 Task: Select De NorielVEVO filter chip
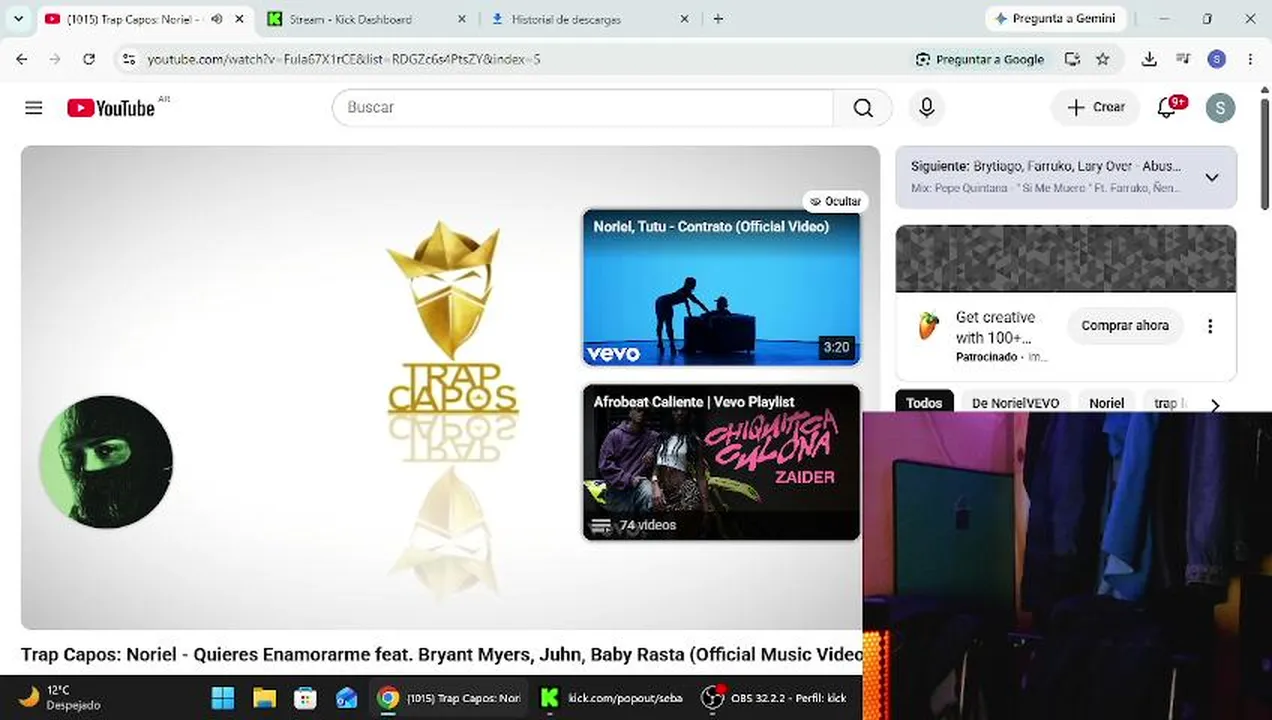click(1015, 403)
